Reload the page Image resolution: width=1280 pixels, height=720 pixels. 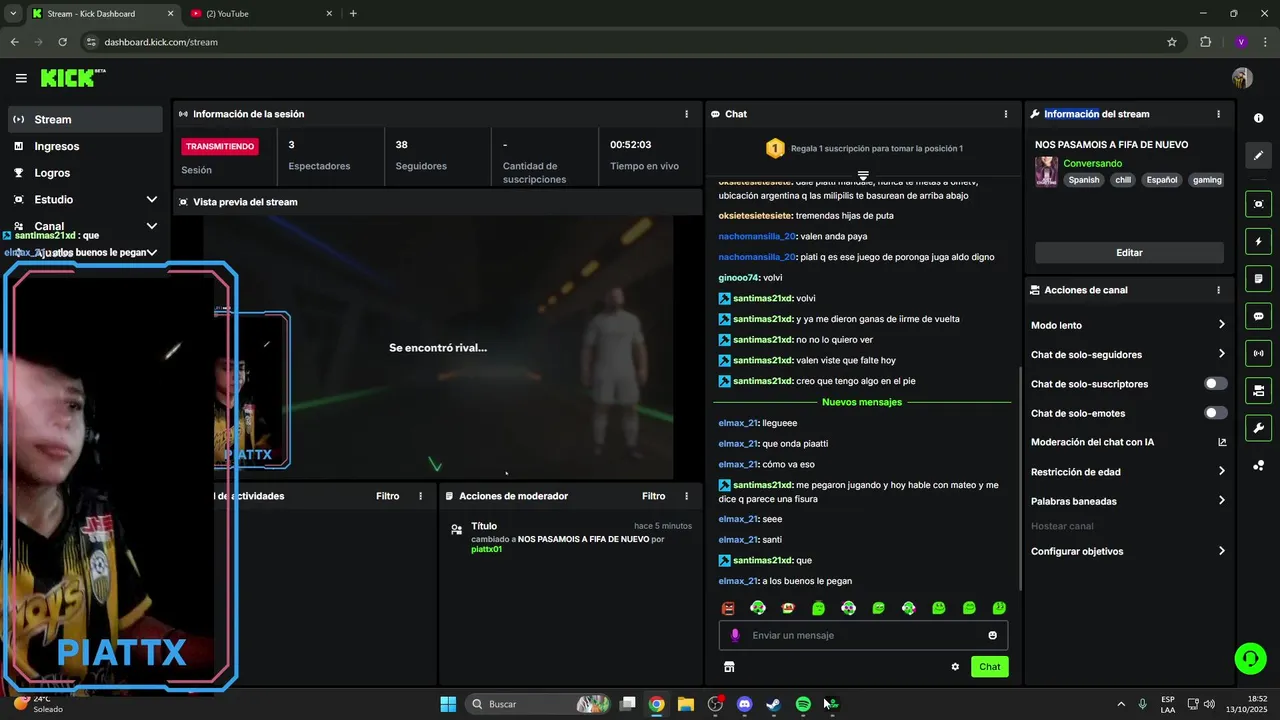pyautogui.click(x=62, y=42)
